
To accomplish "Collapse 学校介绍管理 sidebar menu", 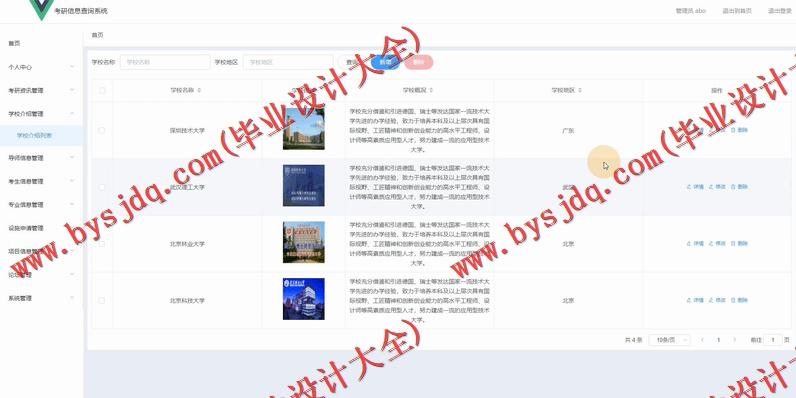I will 41,114.
